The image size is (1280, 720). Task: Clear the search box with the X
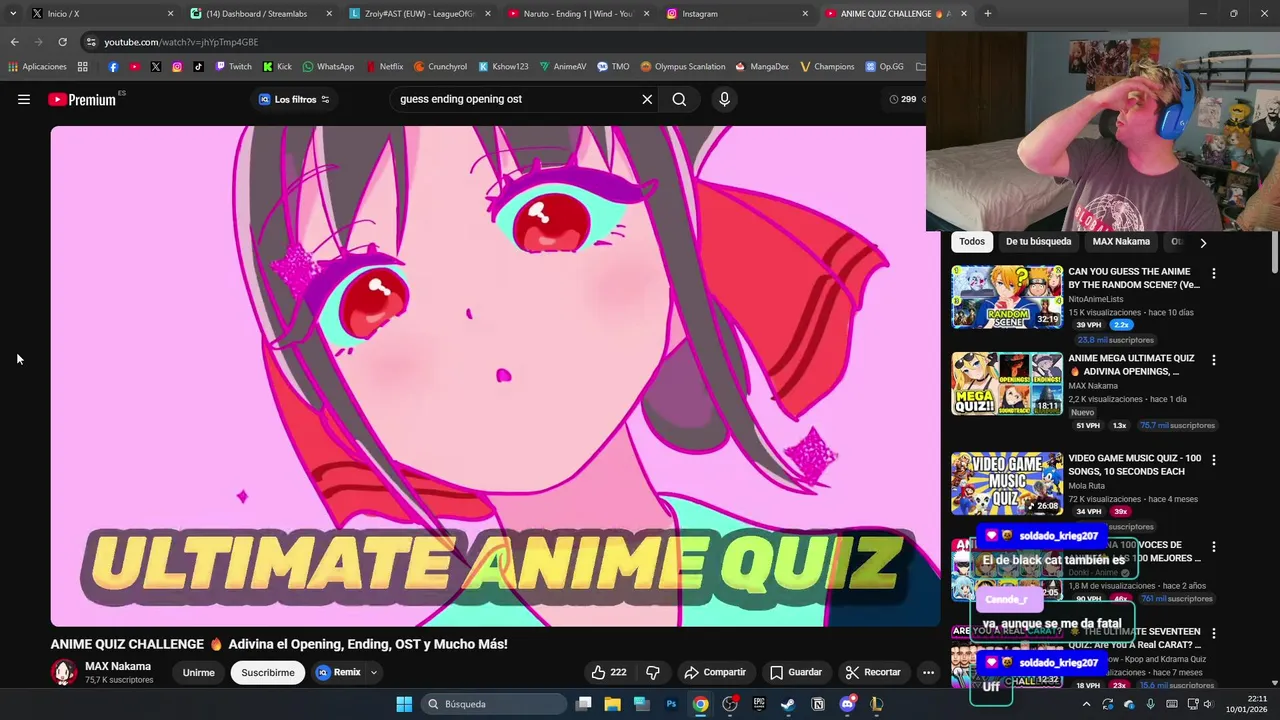pyautogui.click(x=647, y=99)
